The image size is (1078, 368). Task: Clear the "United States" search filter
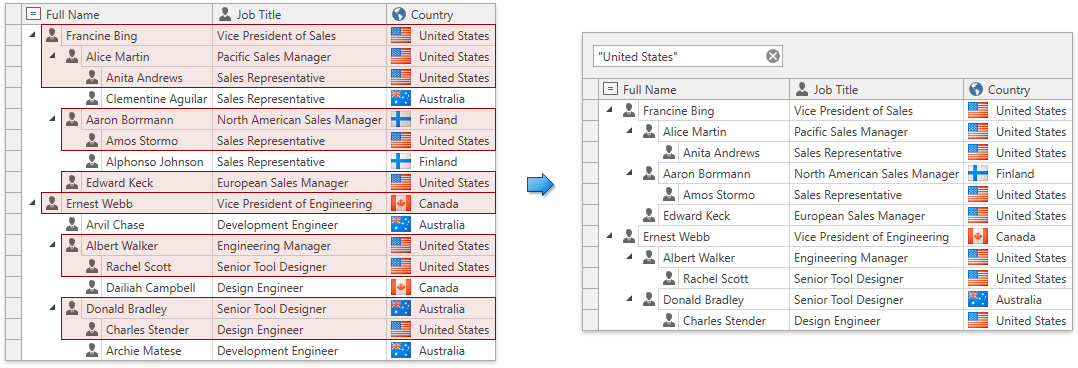[x=773, y=56]
